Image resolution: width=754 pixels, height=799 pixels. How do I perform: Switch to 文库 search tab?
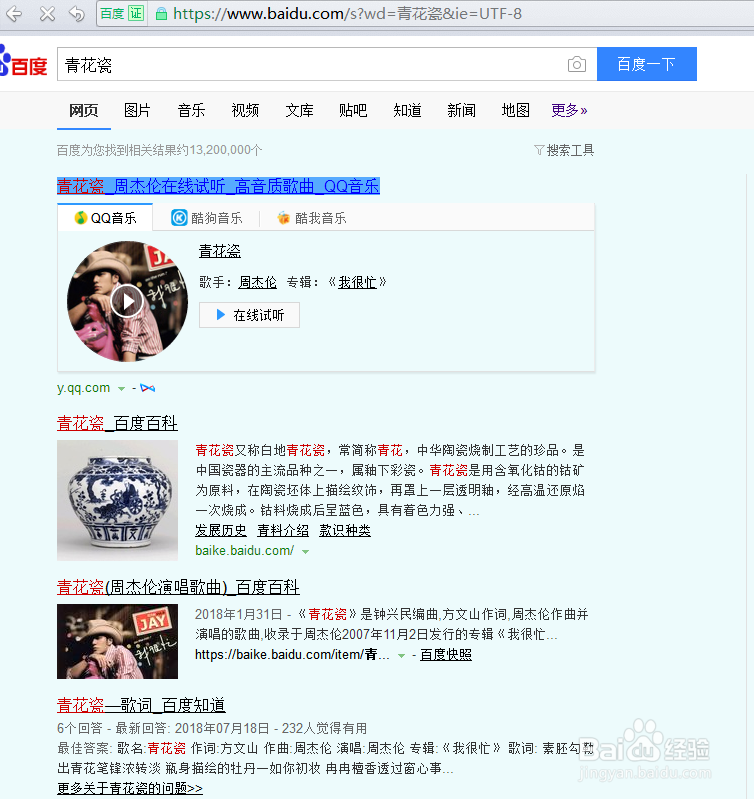point(300,110)
